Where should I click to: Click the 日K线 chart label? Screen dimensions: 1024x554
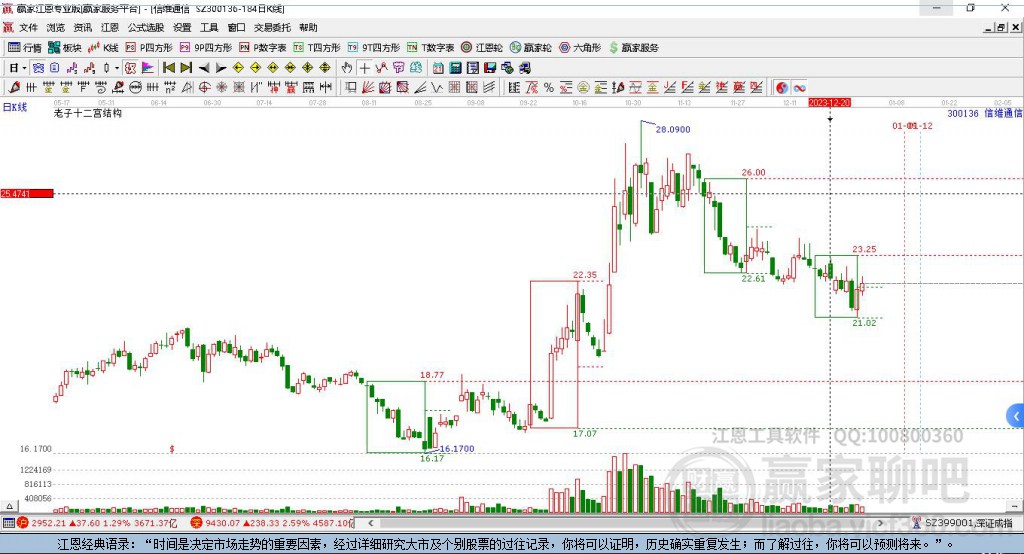pyautogui.click(x=14, y=107)
